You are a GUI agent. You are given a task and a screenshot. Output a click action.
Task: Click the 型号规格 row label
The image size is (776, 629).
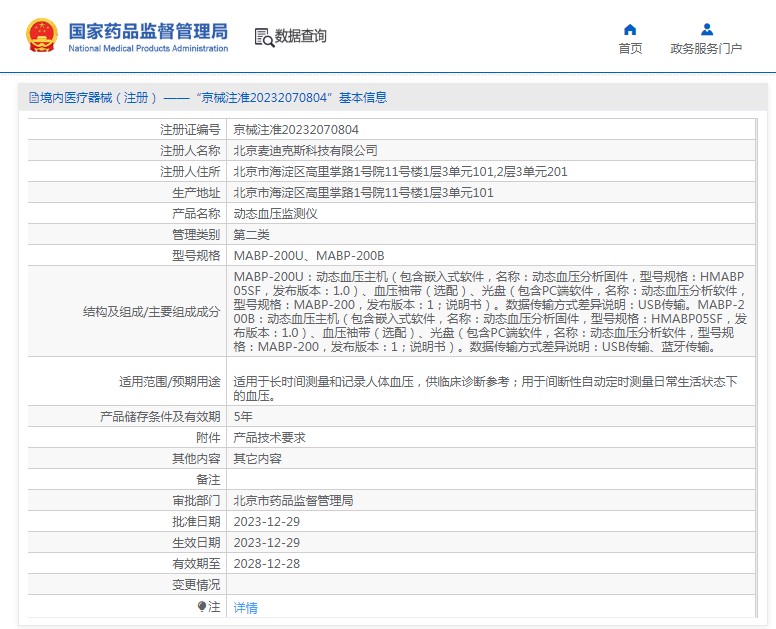coord(196,256)
